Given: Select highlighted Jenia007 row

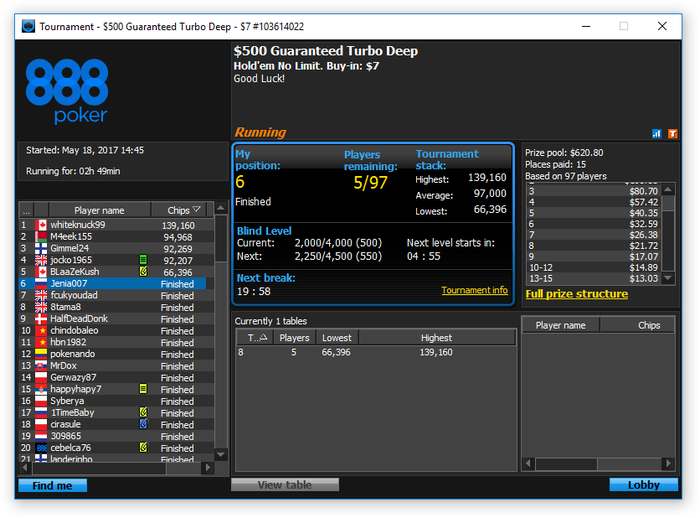Looking at the screenshot, I should pos(112,284).
